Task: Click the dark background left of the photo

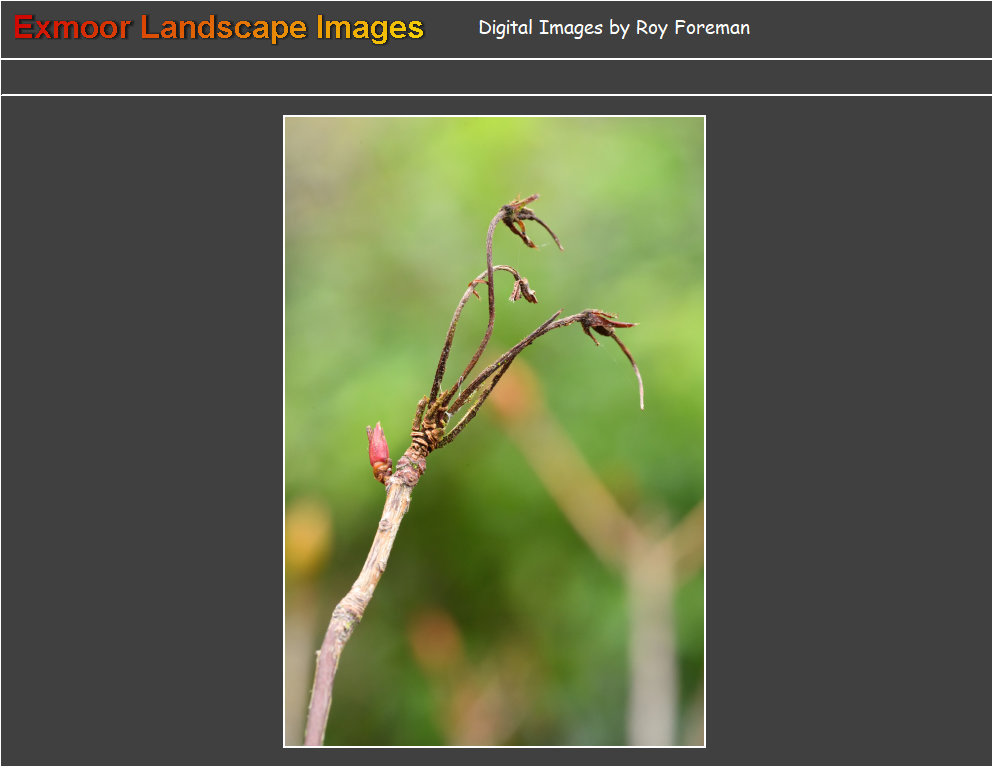Action: click(x=142, y=431)
